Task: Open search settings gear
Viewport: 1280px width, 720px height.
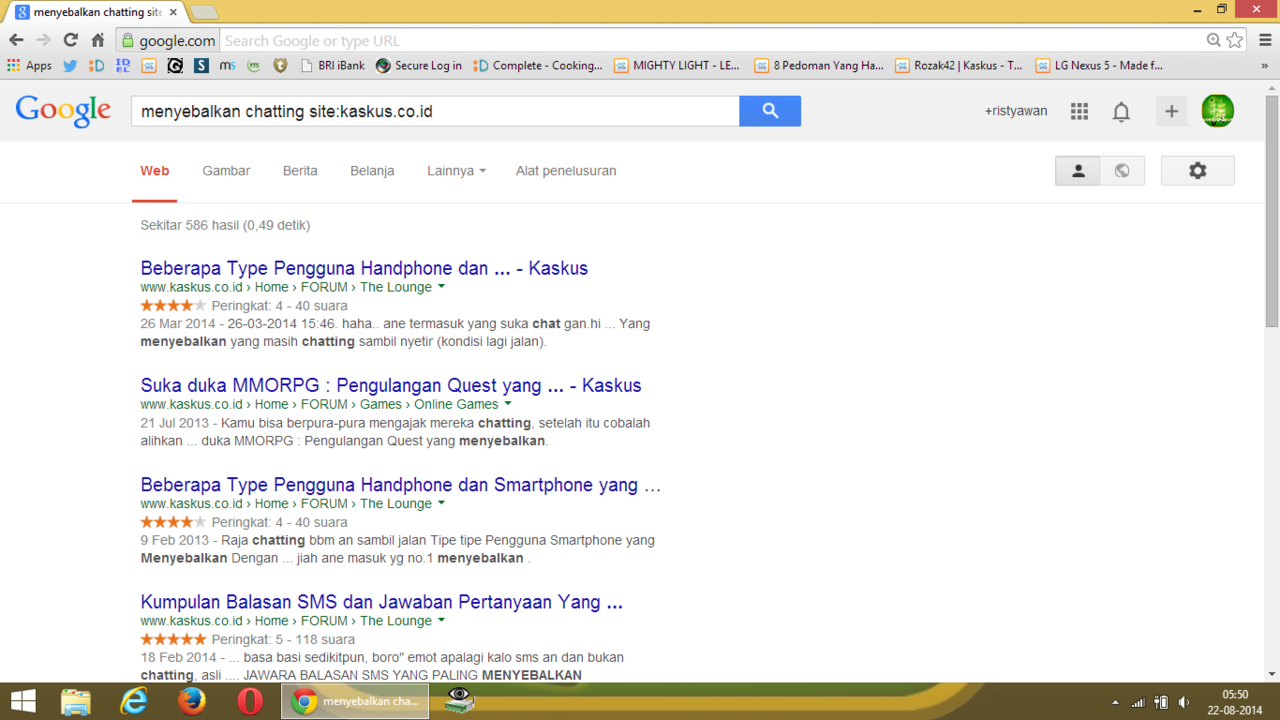Action: [1198, 171]
